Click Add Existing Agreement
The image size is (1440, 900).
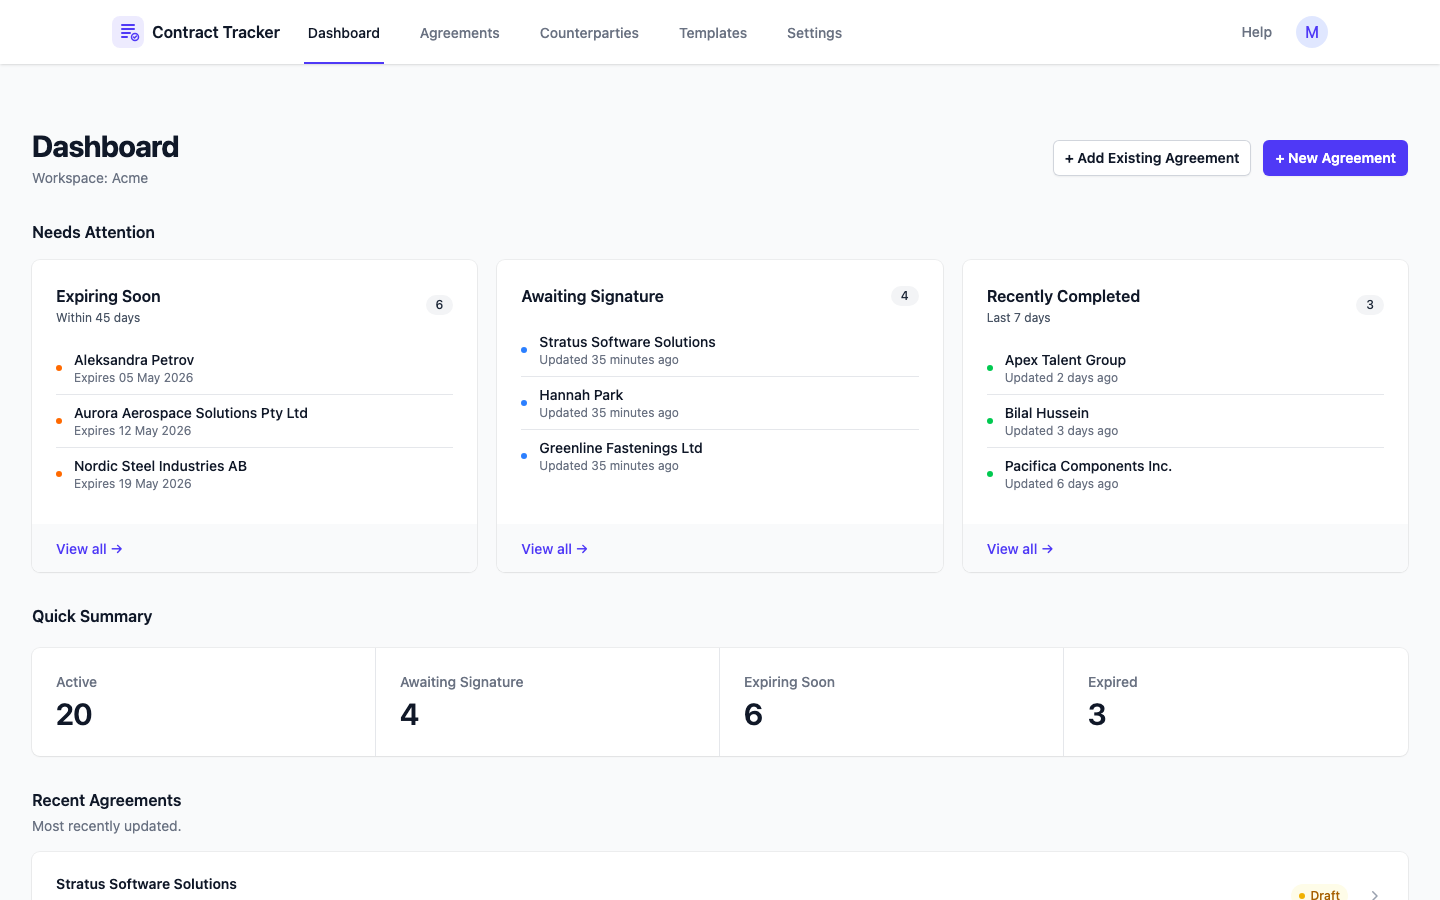(x=1151, y=158)
